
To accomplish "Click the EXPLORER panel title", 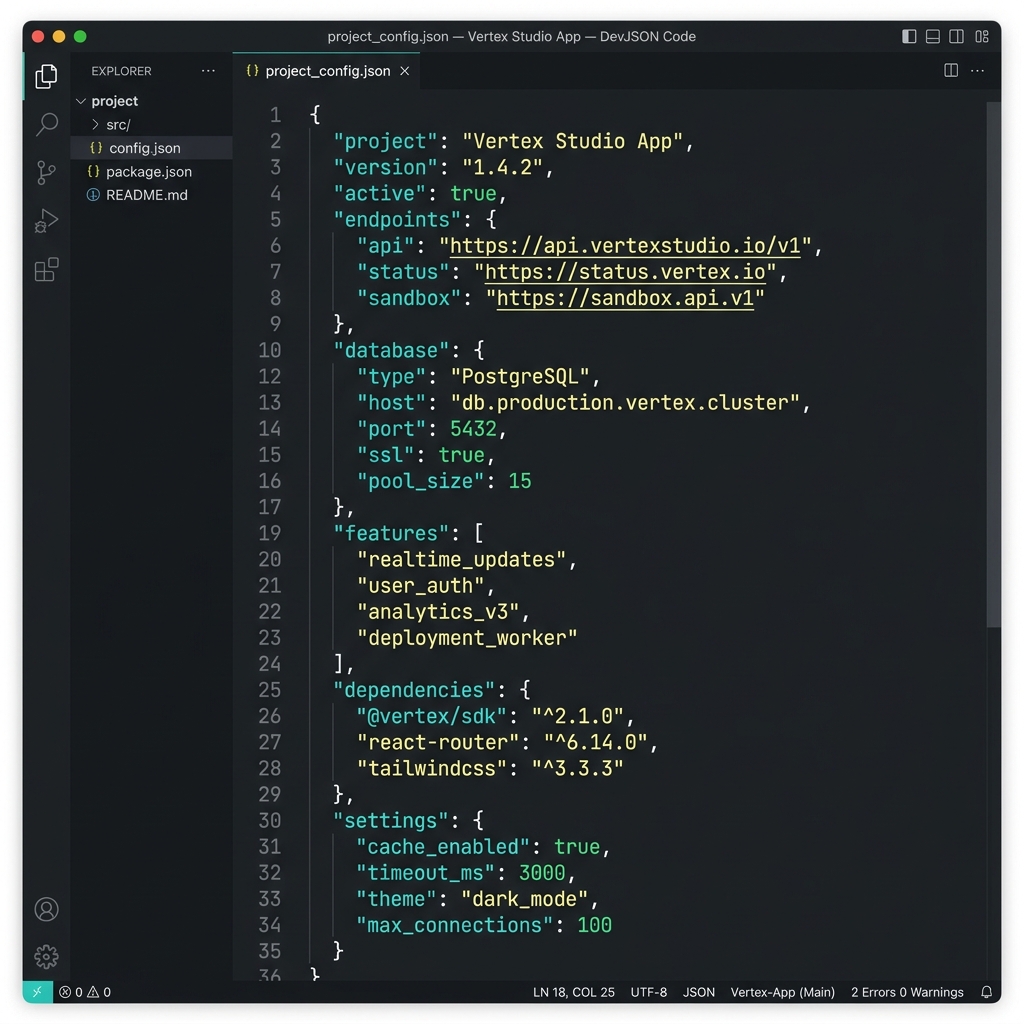I will 121,71.
